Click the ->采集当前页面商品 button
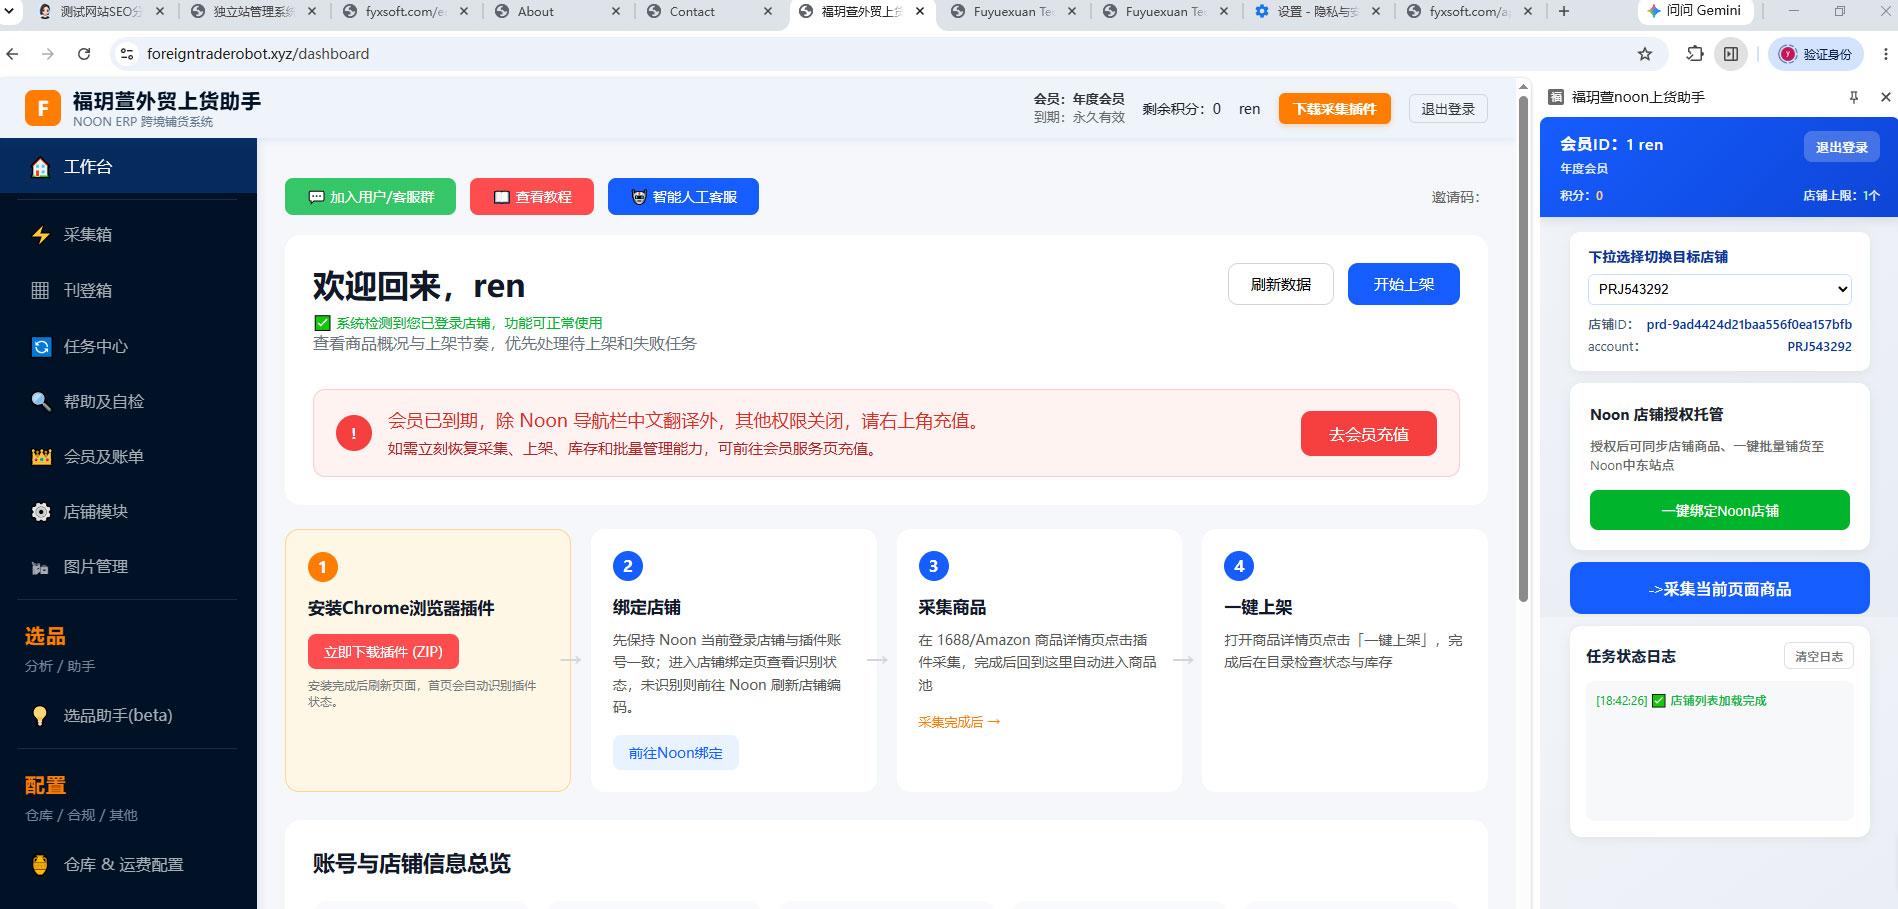 pos(1720,589)
